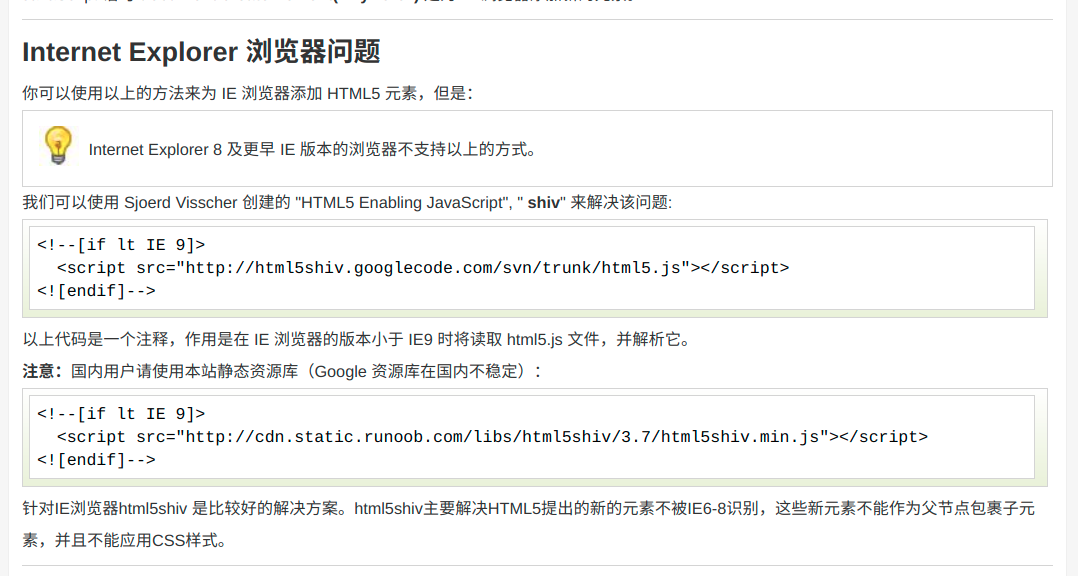This screenshot has width=1078, height=576.
Task: Click '<![endif]-->' in the first code block
Action: tap(96, 291)
